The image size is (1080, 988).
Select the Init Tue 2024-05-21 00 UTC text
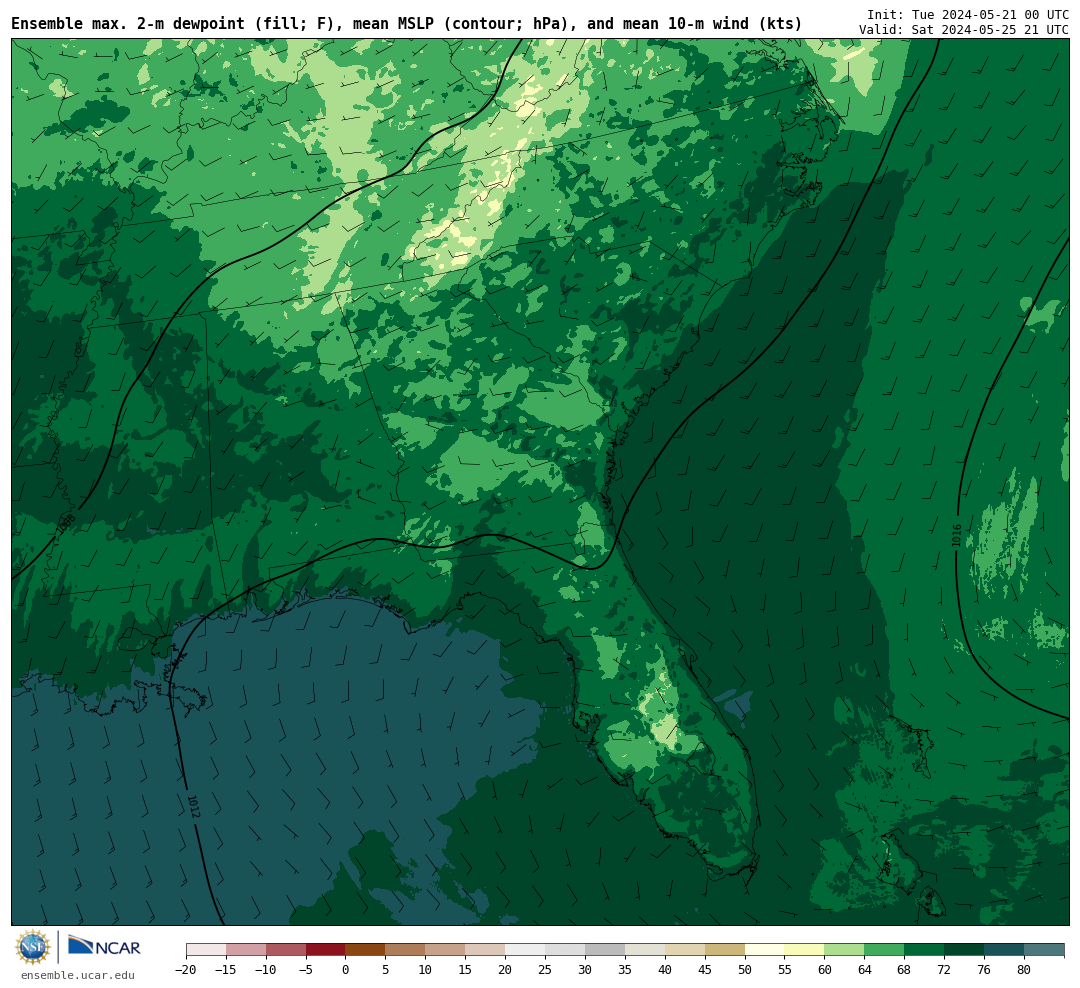pyautogui.click(x=968, y=14)
